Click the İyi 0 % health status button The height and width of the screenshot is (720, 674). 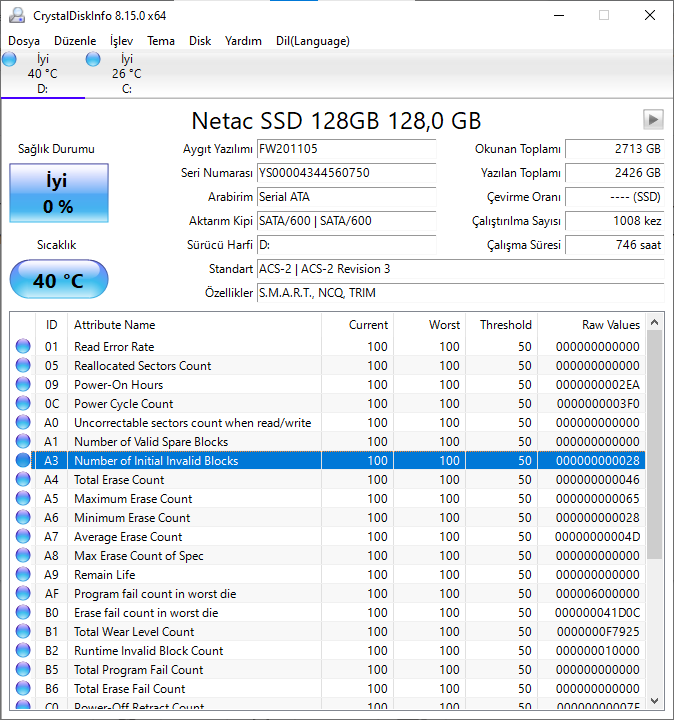tap(59, 193)
